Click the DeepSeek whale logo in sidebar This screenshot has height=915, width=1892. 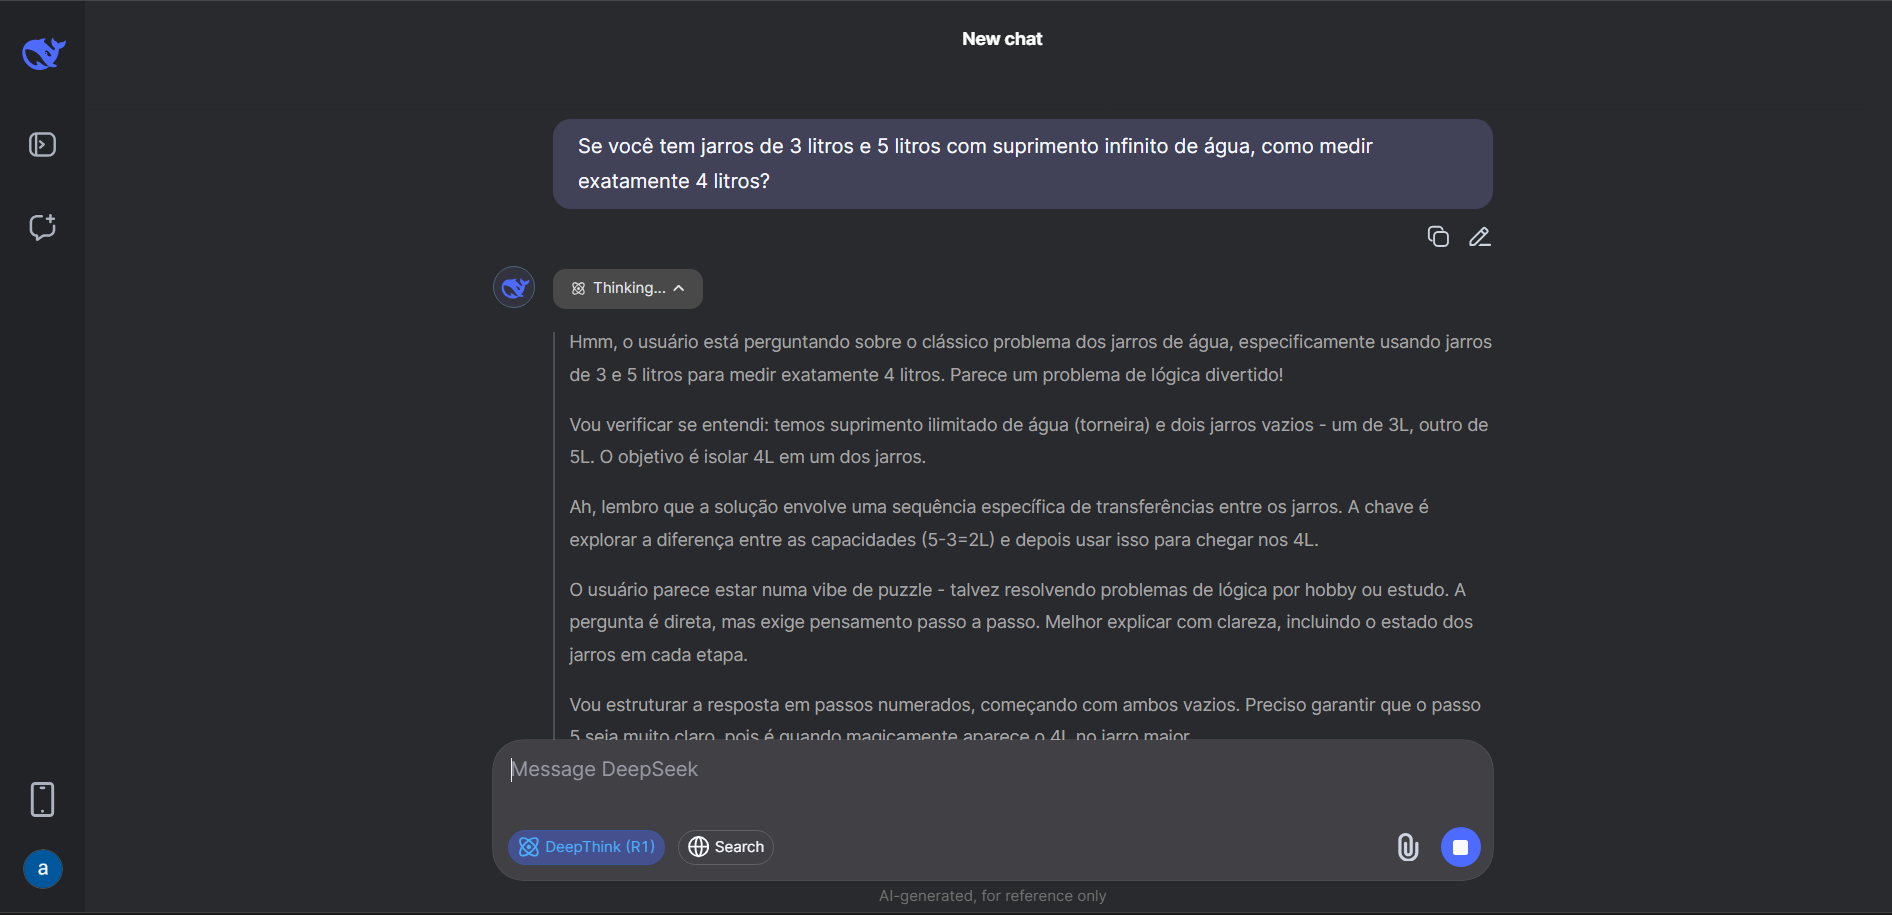click(43, 53)
